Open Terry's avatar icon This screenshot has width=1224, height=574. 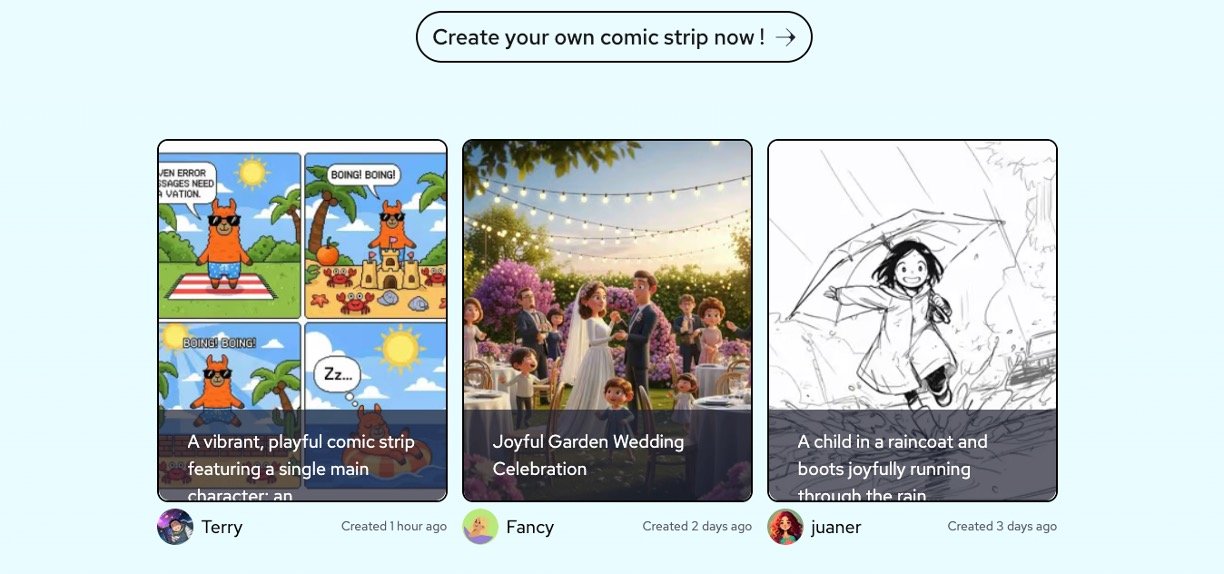(x=175, y=526)
